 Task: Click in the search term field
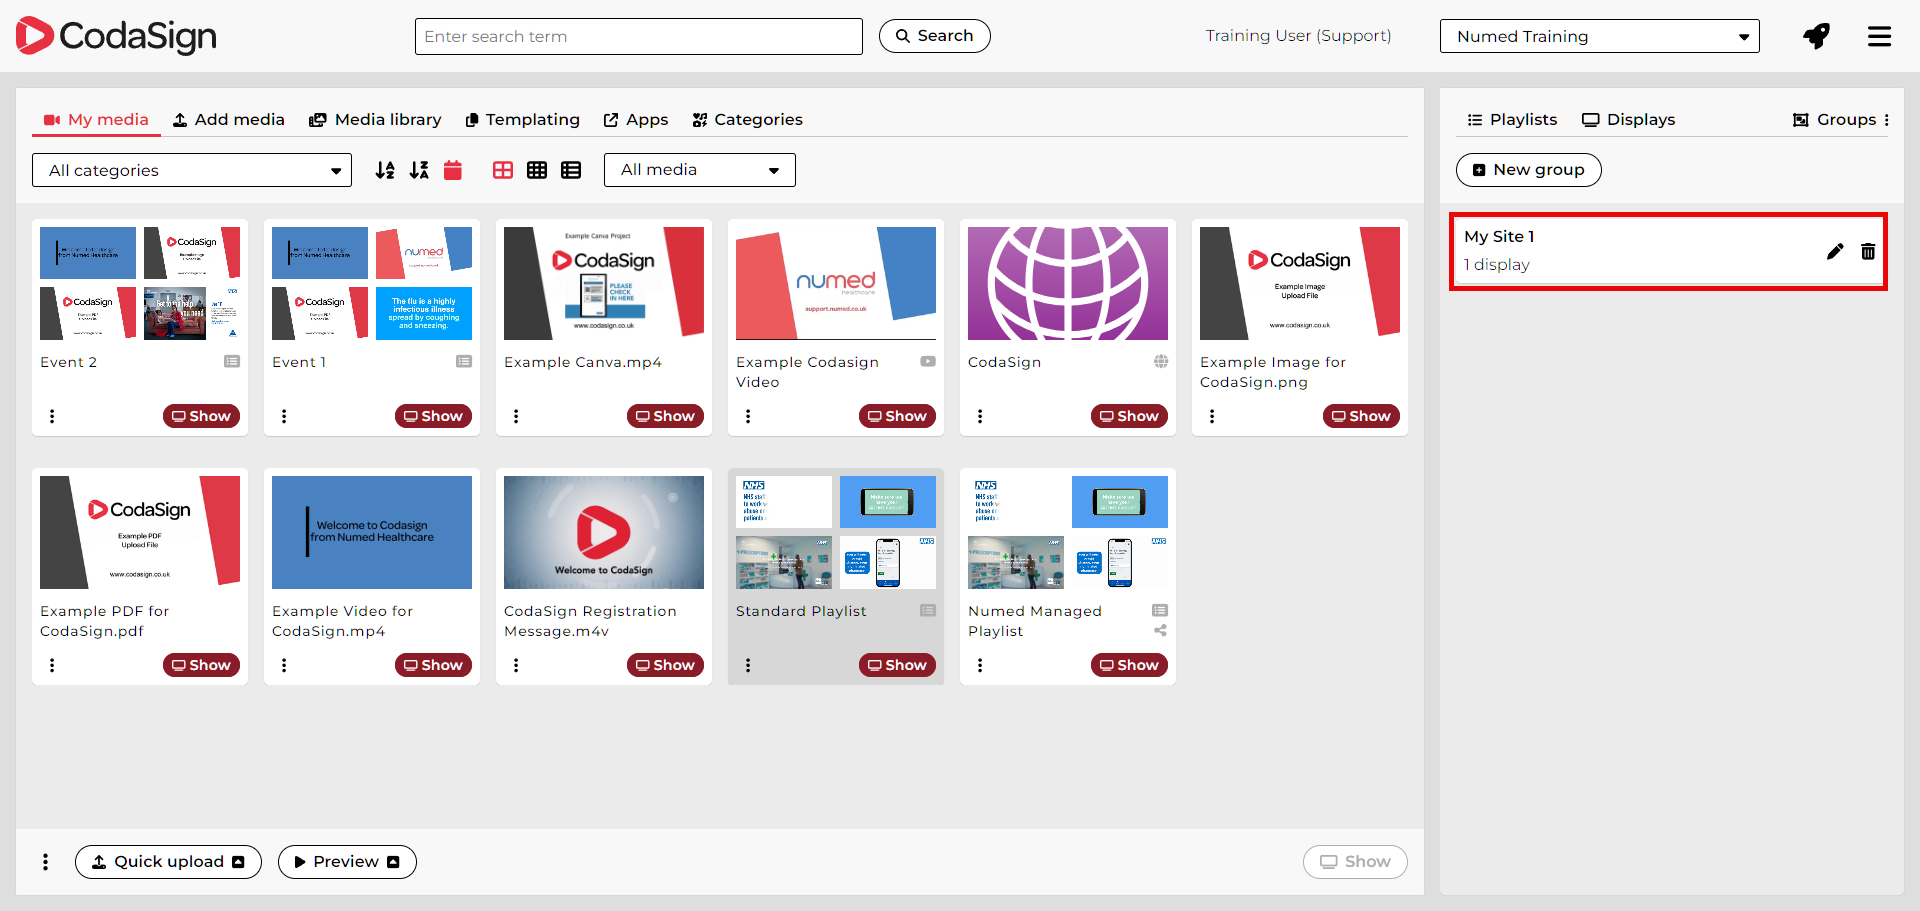point(638,36)
